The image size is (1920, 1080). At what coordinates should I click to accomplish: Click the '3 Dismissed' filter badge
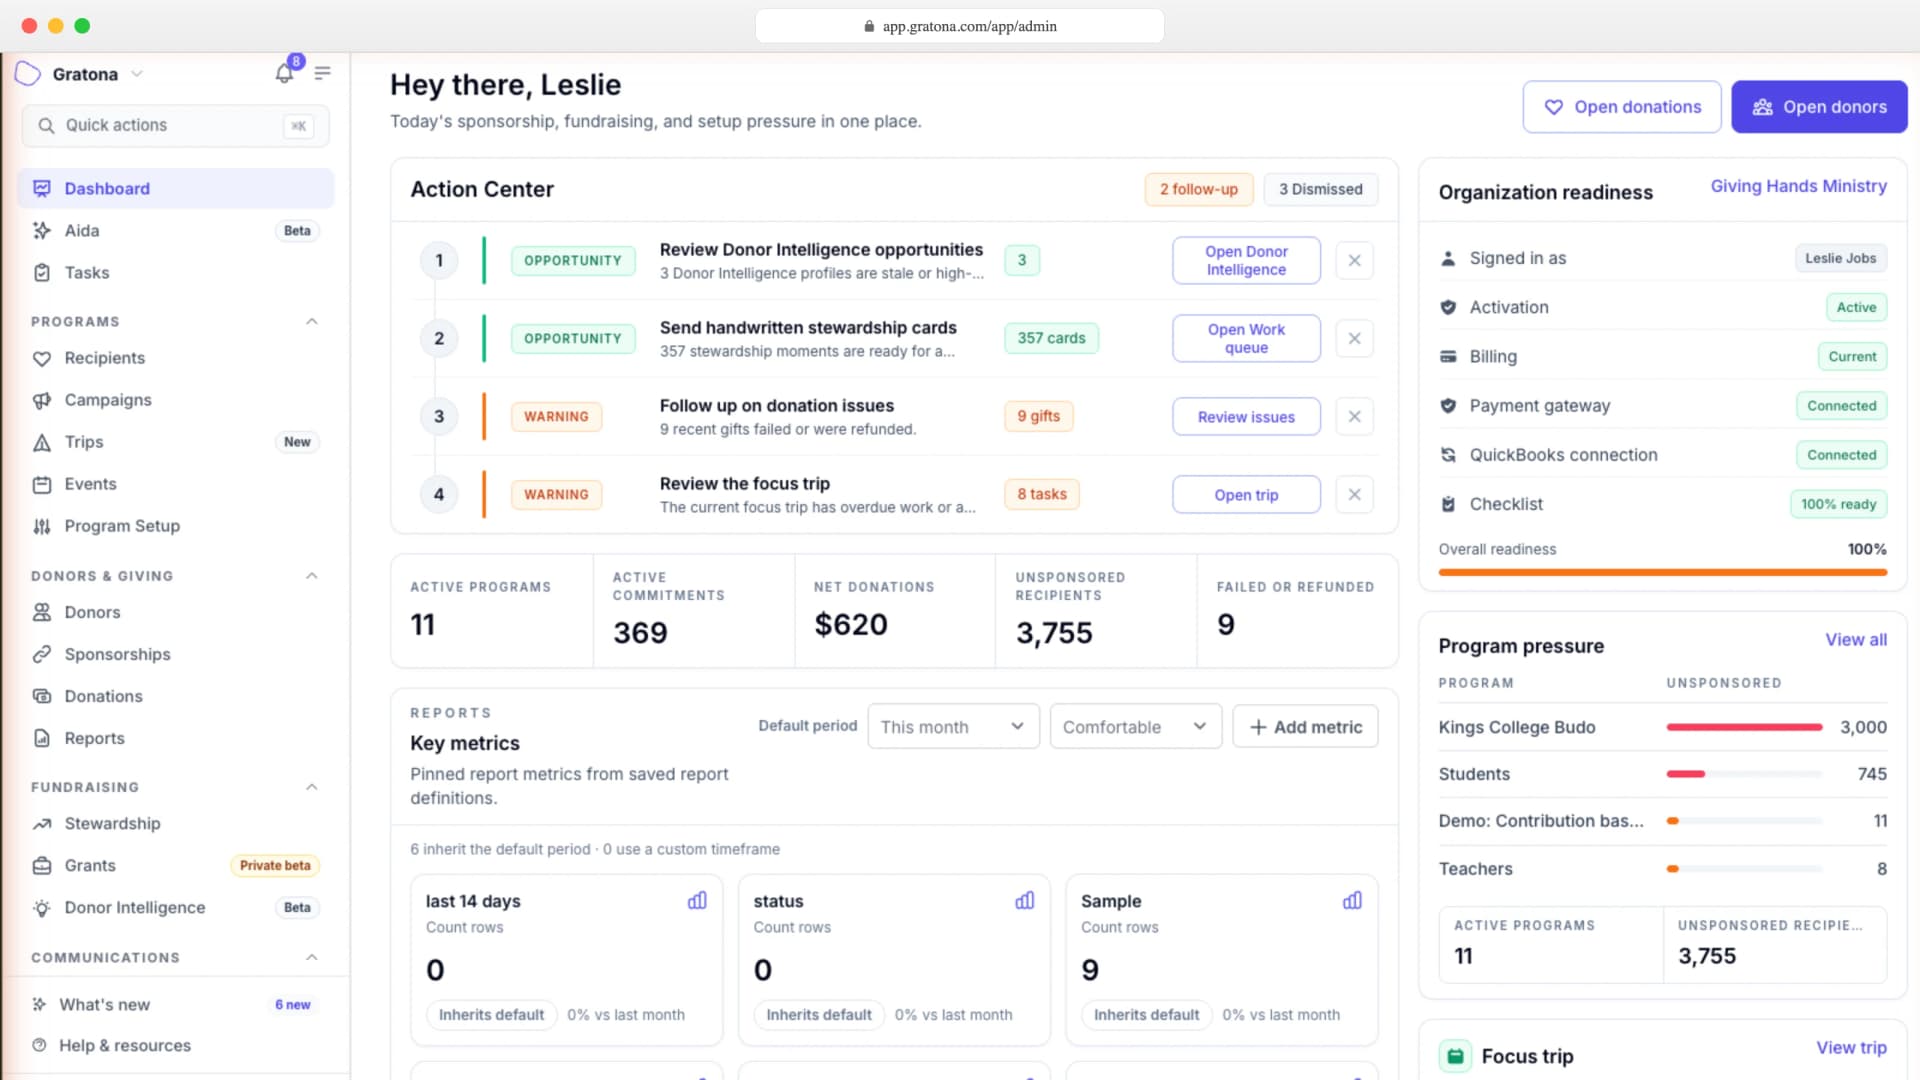[x=1320, y=189]
